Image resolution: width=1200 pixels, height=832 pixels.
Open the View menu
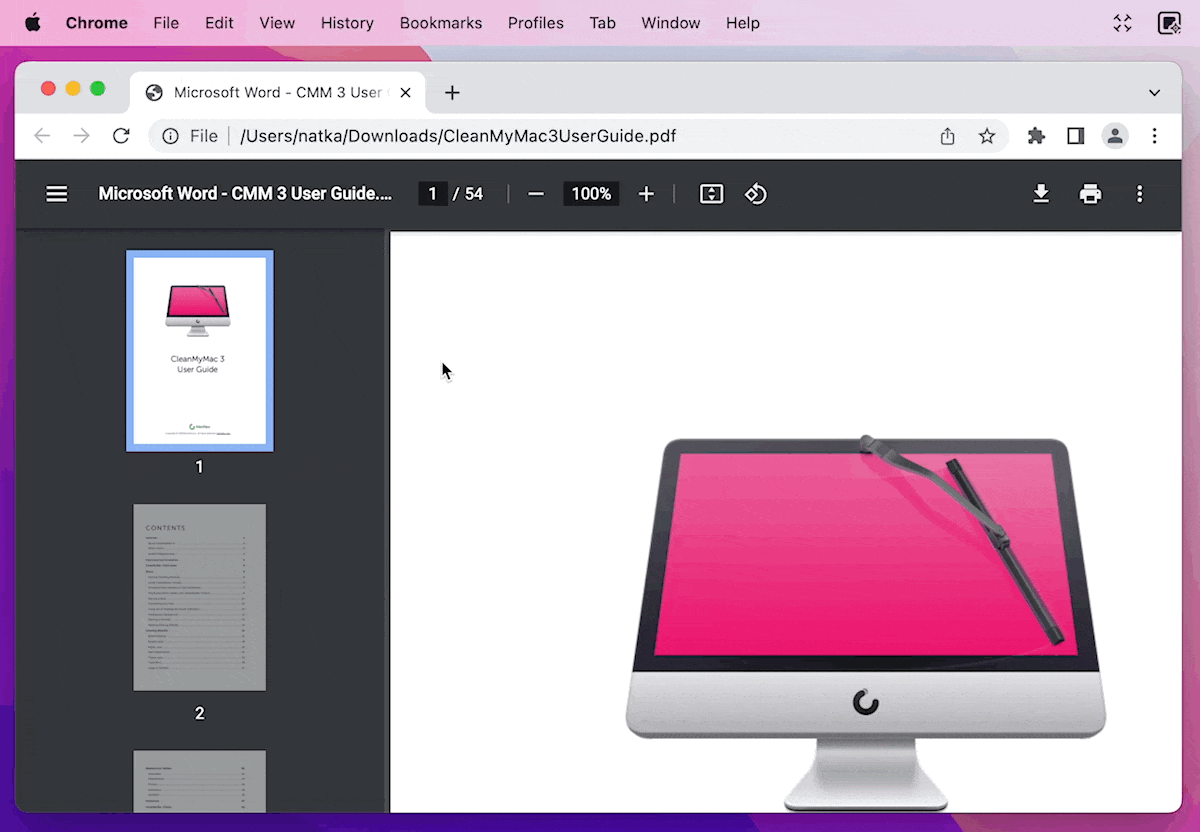pos(277,23)
